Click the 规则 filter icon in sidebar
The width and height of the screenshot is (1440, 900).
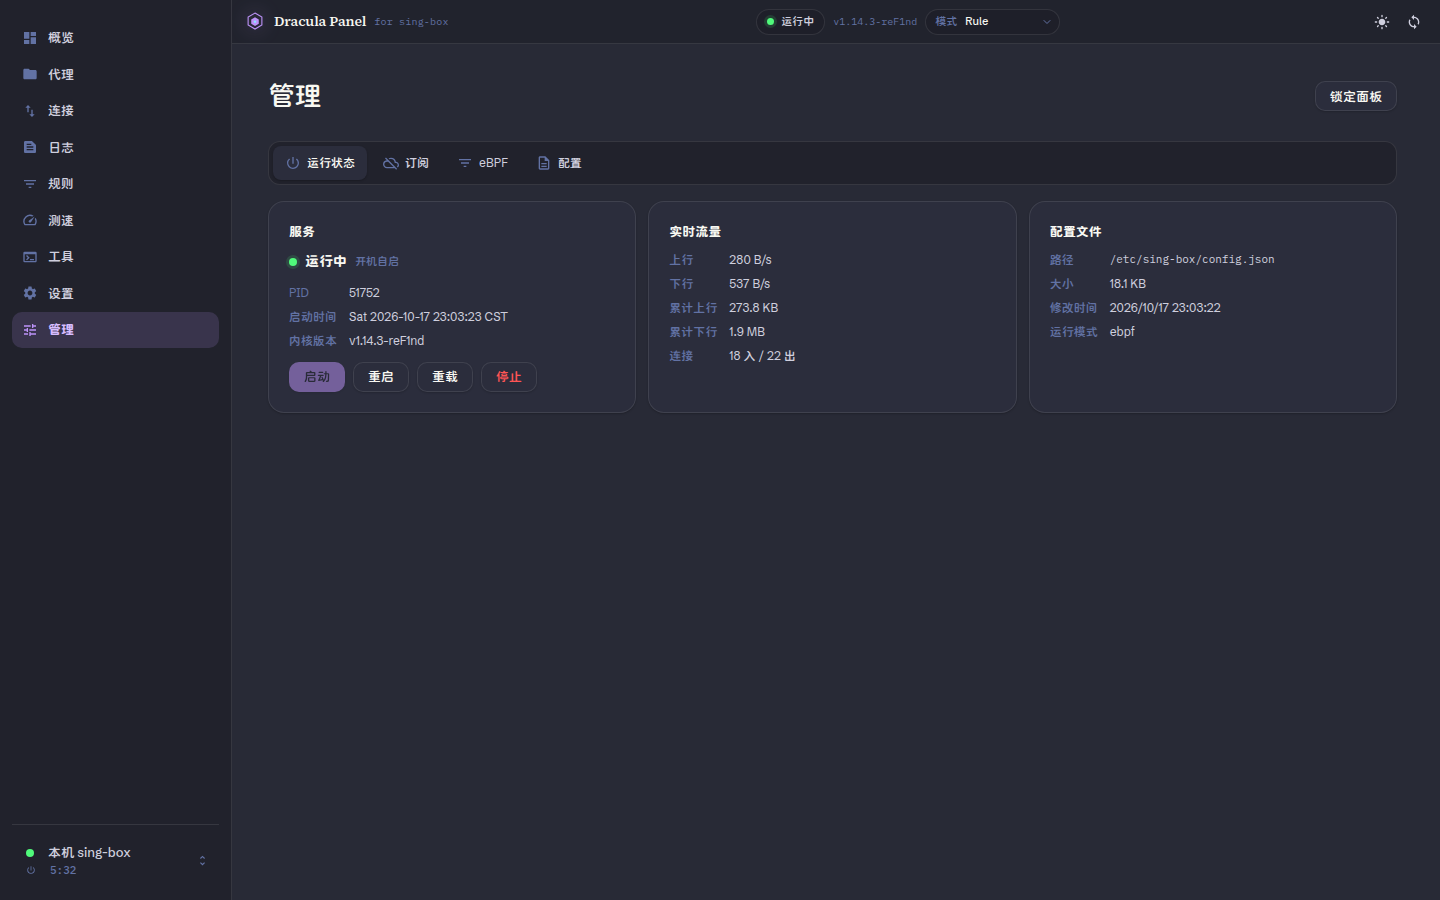click(x=30, y=184)
